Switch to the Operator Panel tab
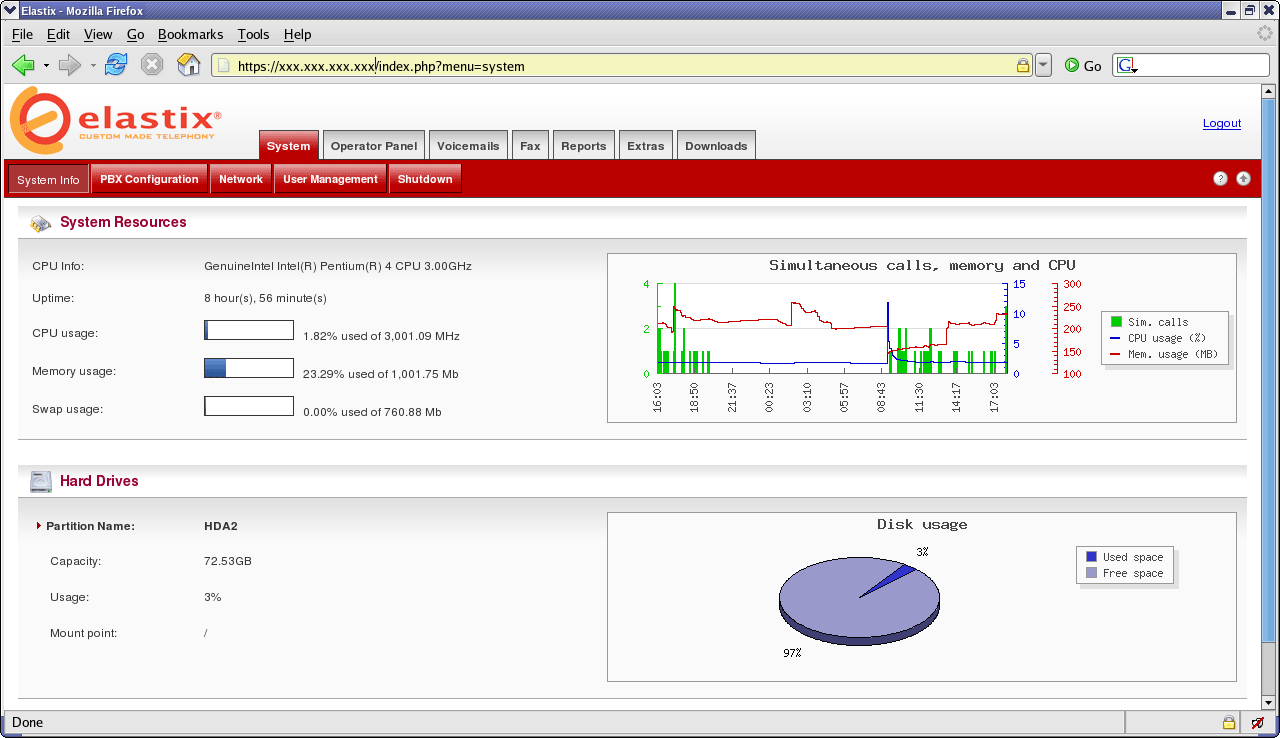Image resolution: width=1280 pixels, height=738 pixels. [373, 146]
